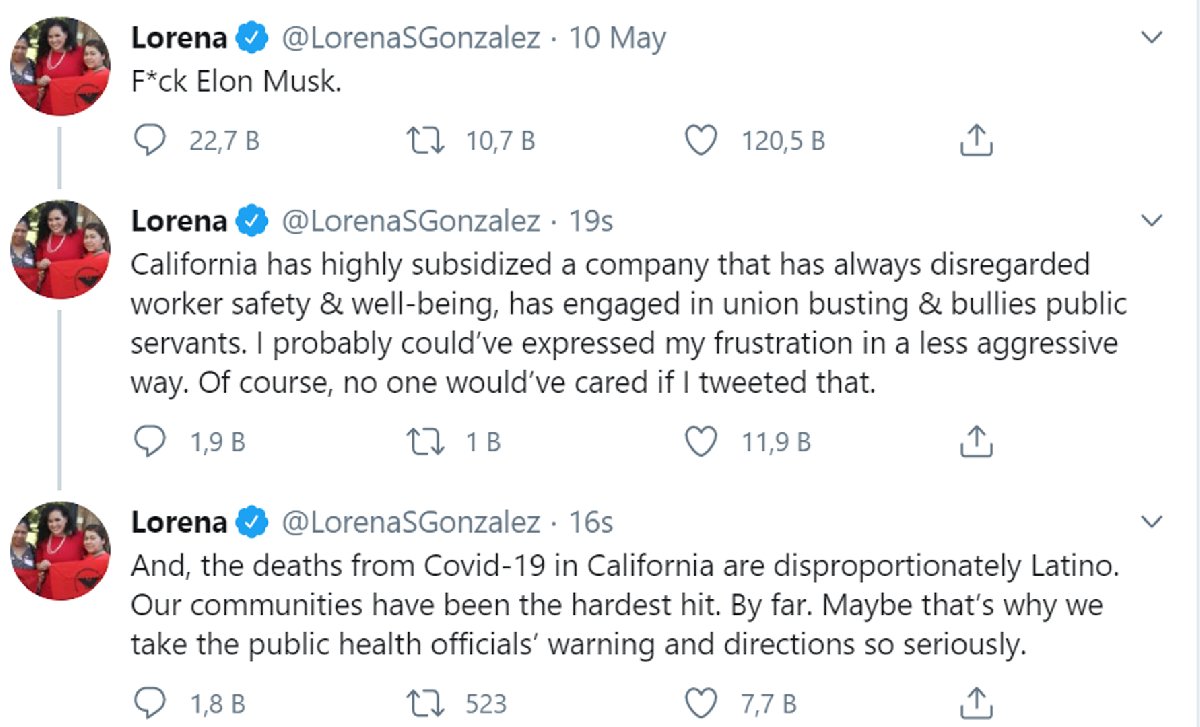
Task: Open Lorena's avatar on the first tweet
Action: pyautogui.click(x=59, y=65)
